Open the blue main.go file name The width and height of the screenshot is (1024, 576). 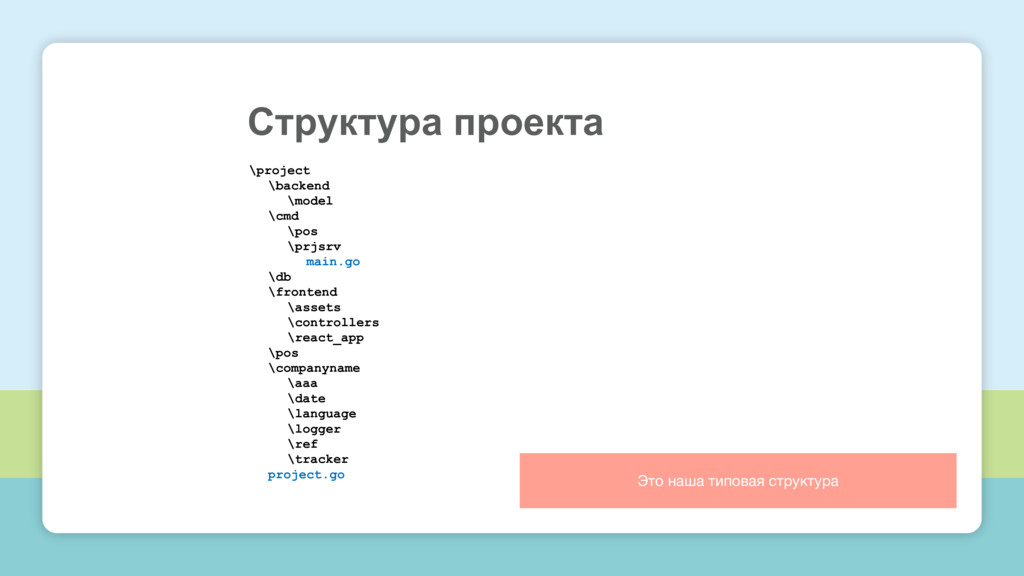click(333, 261)
